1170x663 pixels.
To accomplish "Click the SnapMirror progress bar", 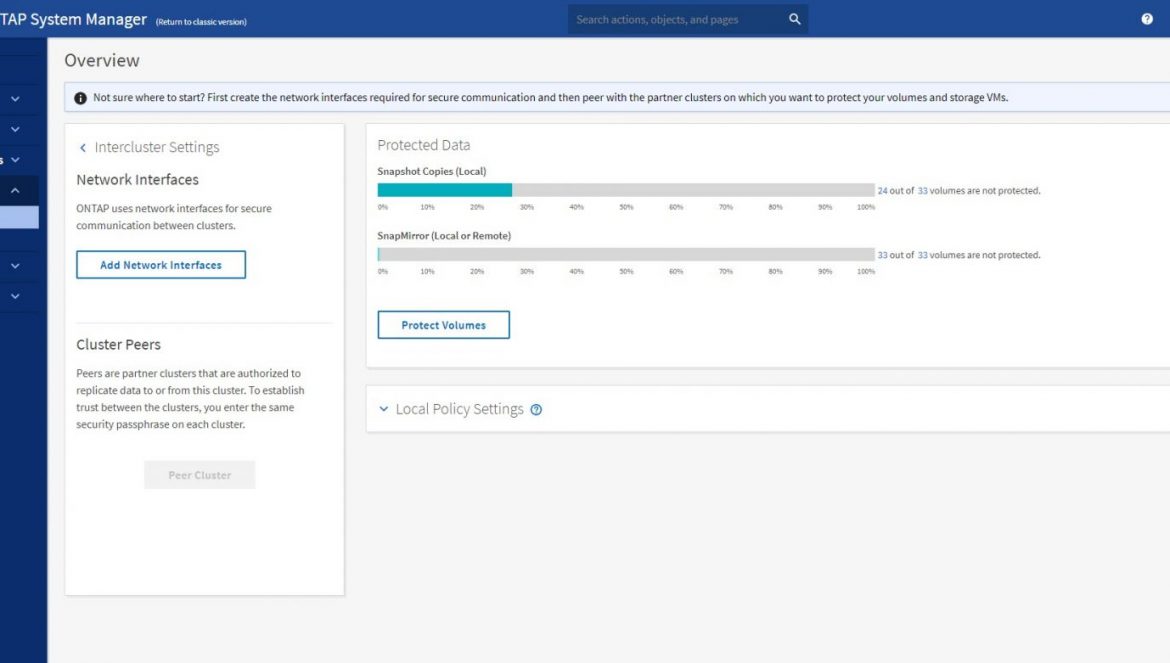I will click(626, 254).
